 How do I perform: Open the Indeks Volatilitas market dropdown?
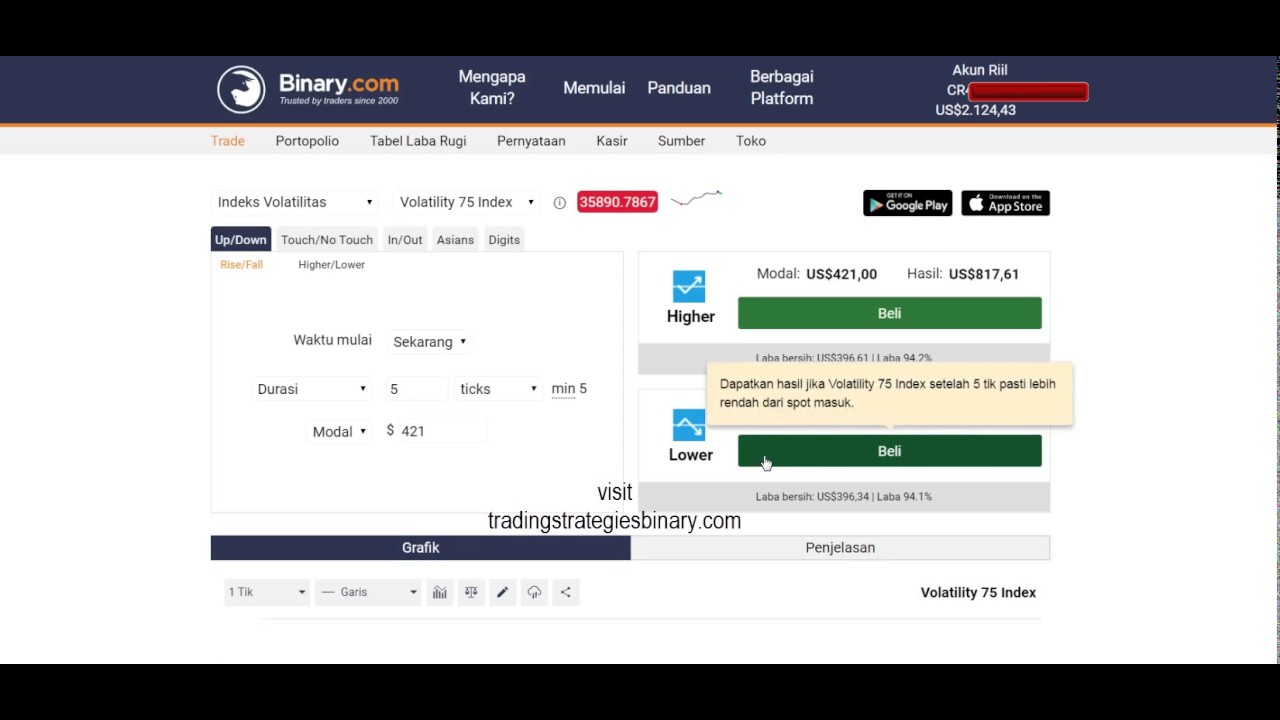(x=295, y=202)
